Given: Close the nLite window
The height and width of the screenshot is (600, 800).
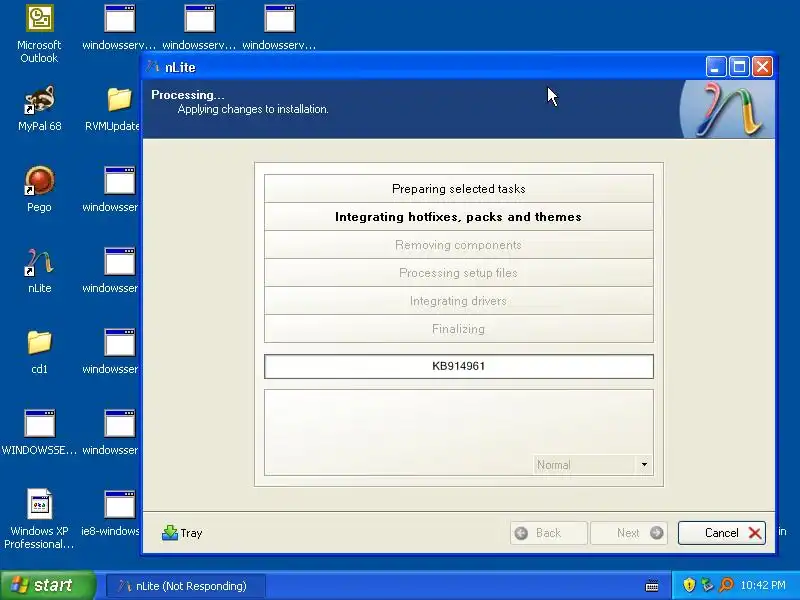Looking at the screenshot, I should (762, 67).
